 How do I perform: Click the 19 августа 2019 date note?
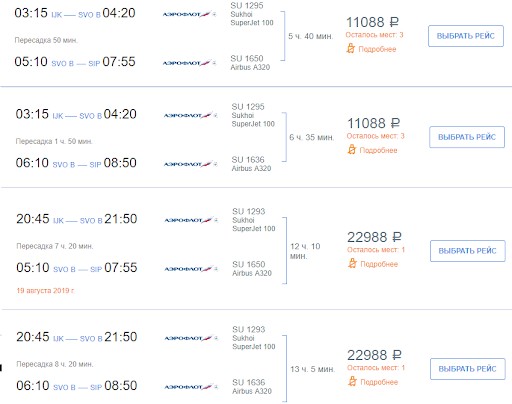[x=45, y=291]
